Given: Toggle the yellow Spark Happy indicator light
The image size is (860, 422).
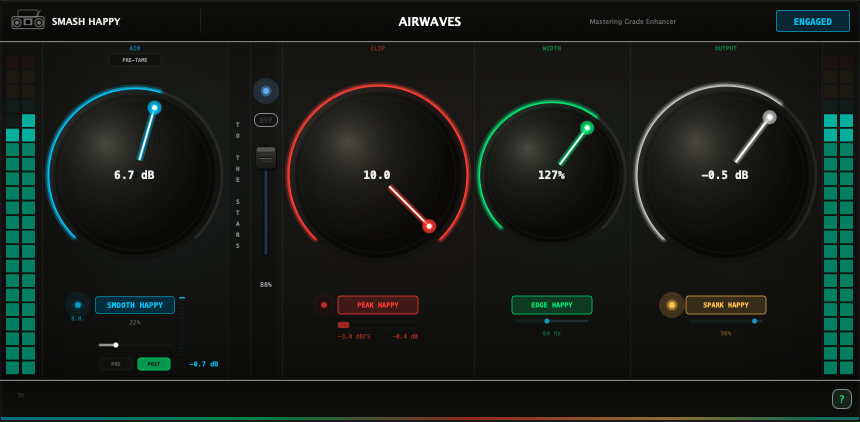Looking at the screenshot, I should tap(671, 305).
